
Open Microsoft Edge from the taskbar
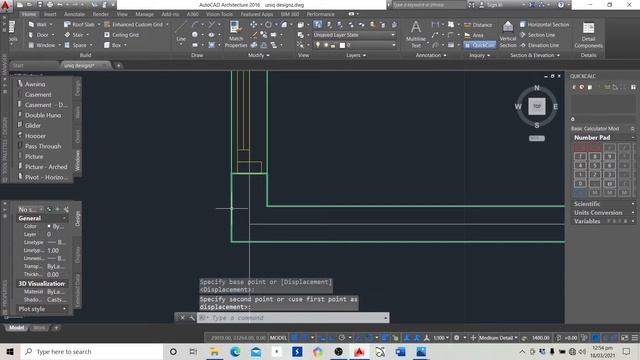(235, 351)
